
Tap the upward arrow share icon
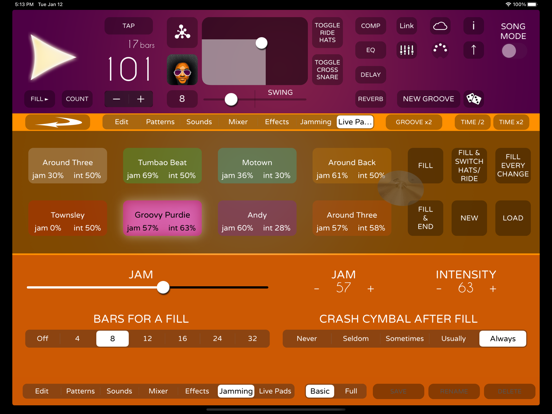pos(473,50)
